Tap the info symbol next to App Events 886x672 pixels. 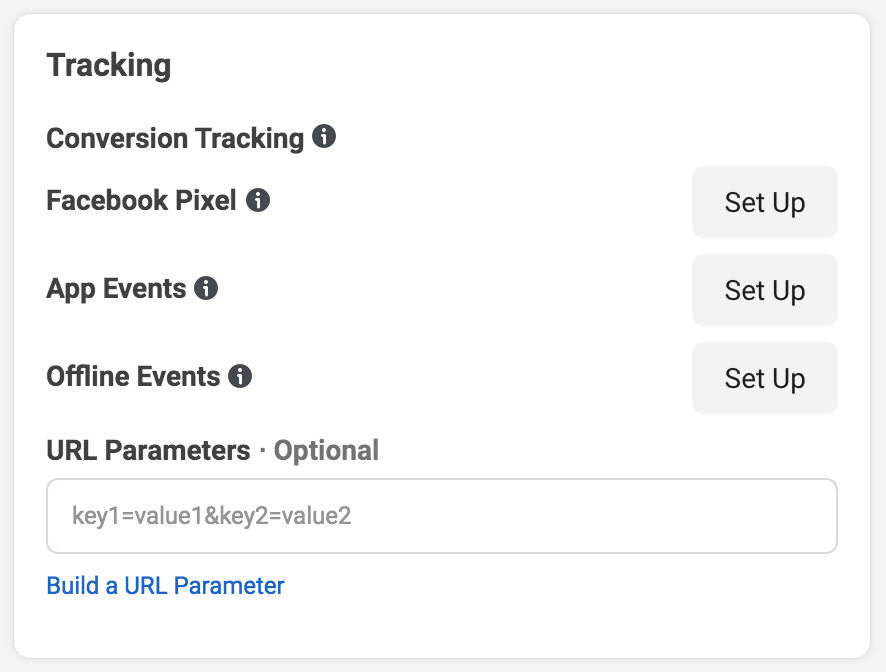click(208, 288)
